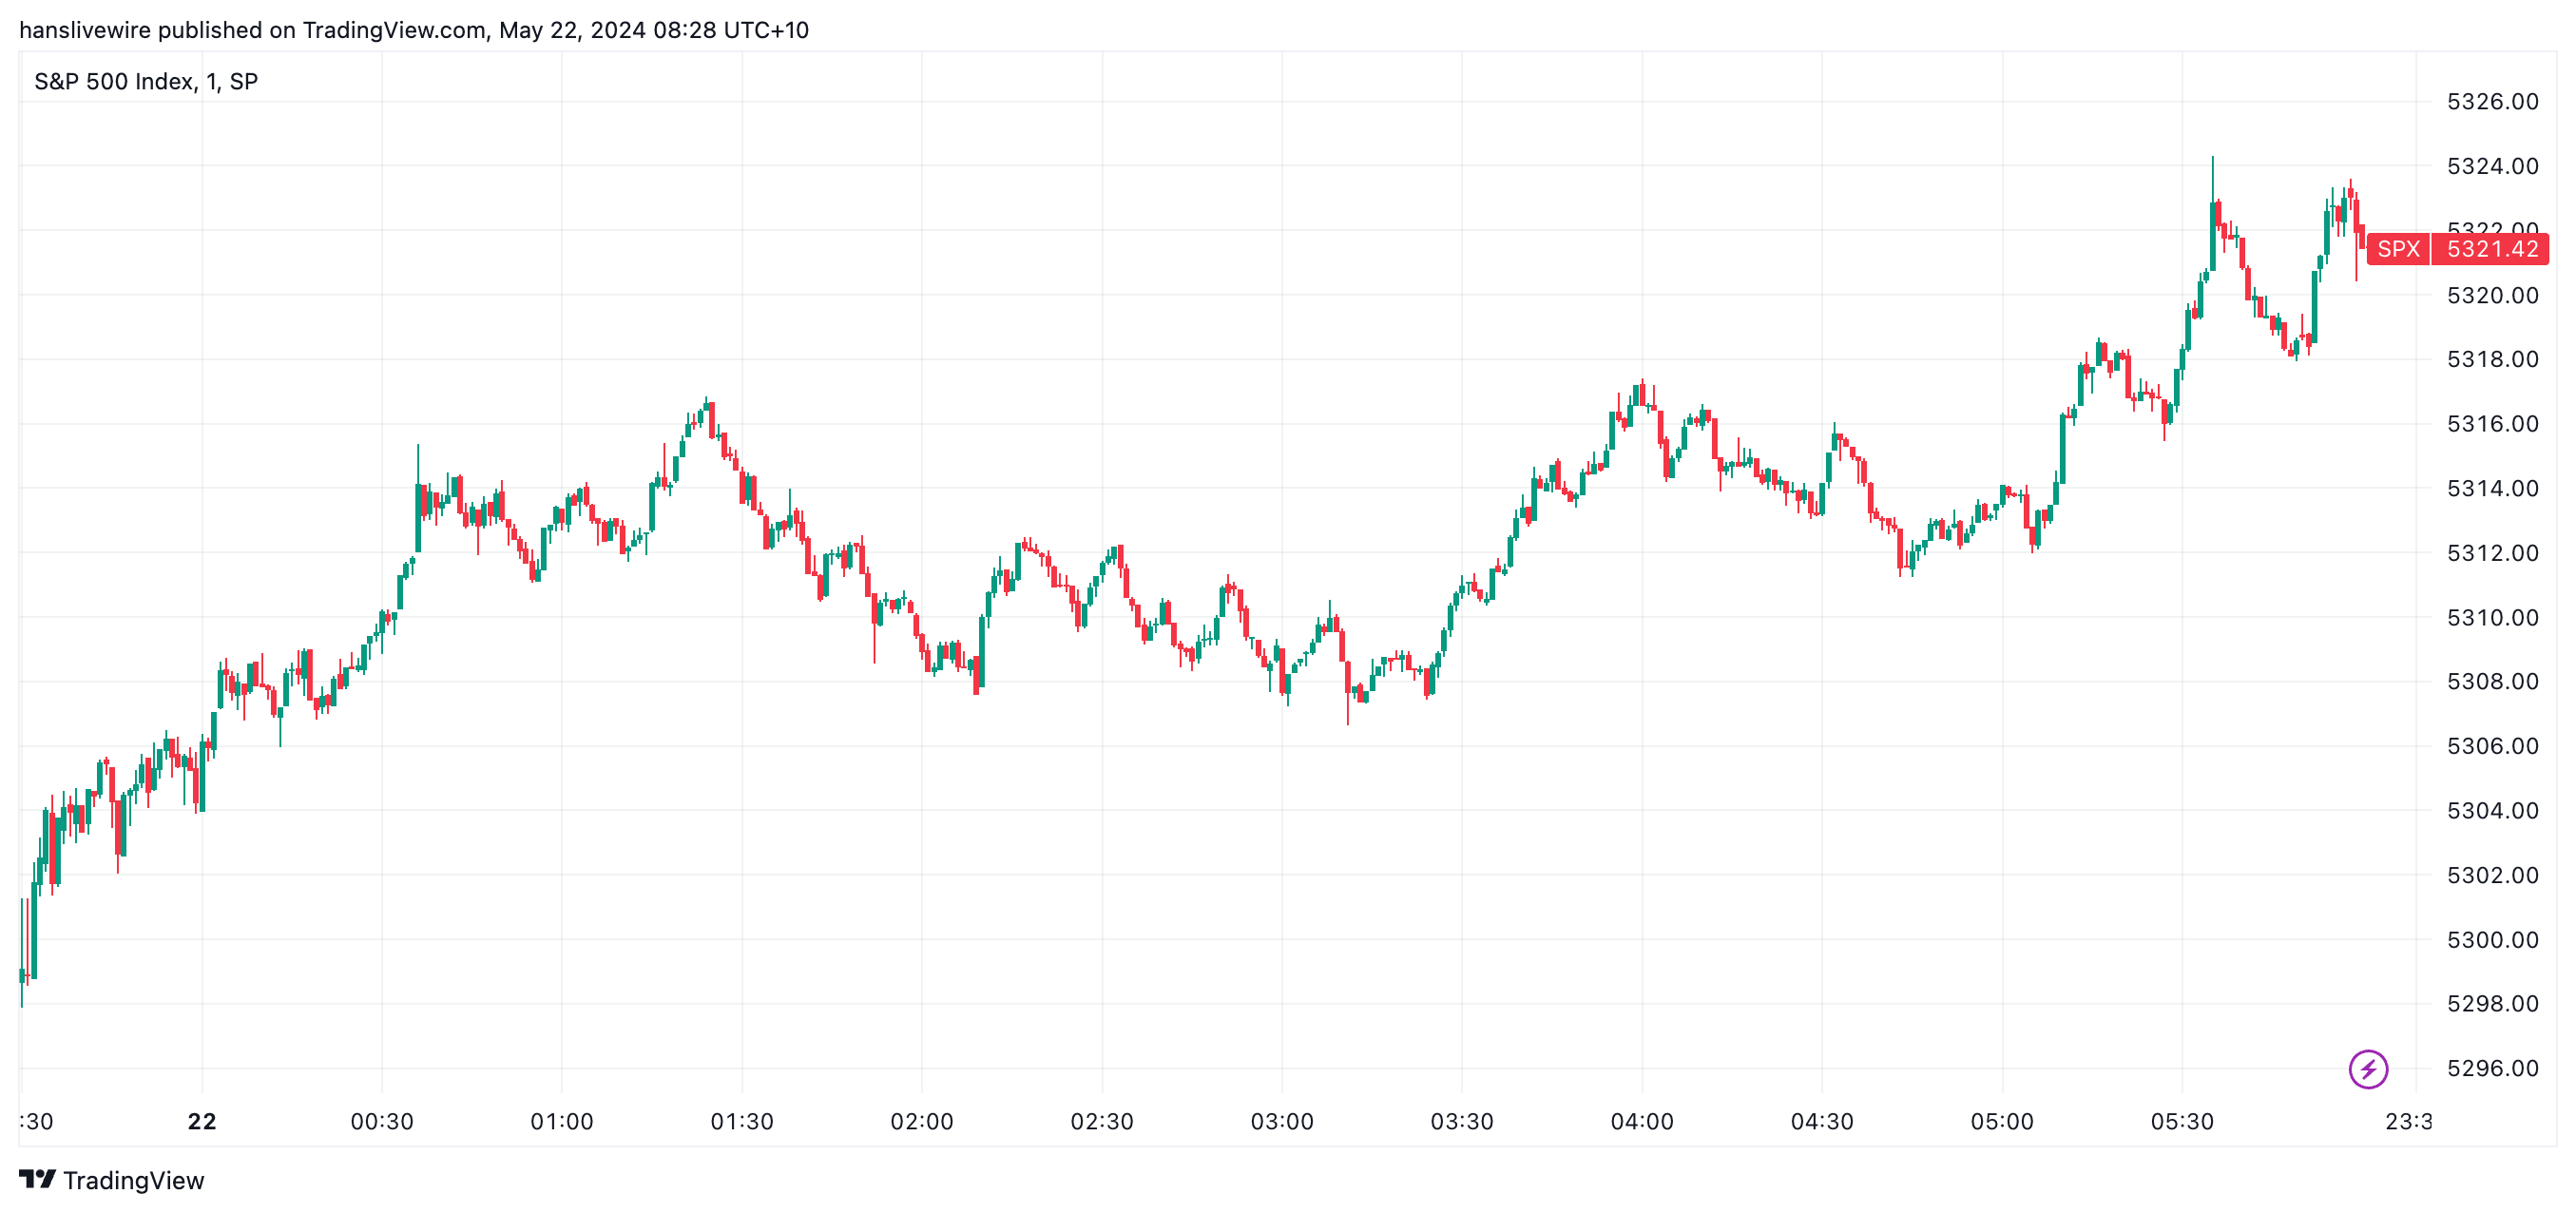Screen dimensions: 2576x1213
Task: Select the 05:30 time axis label
Action: [x=2181, y=1121]
